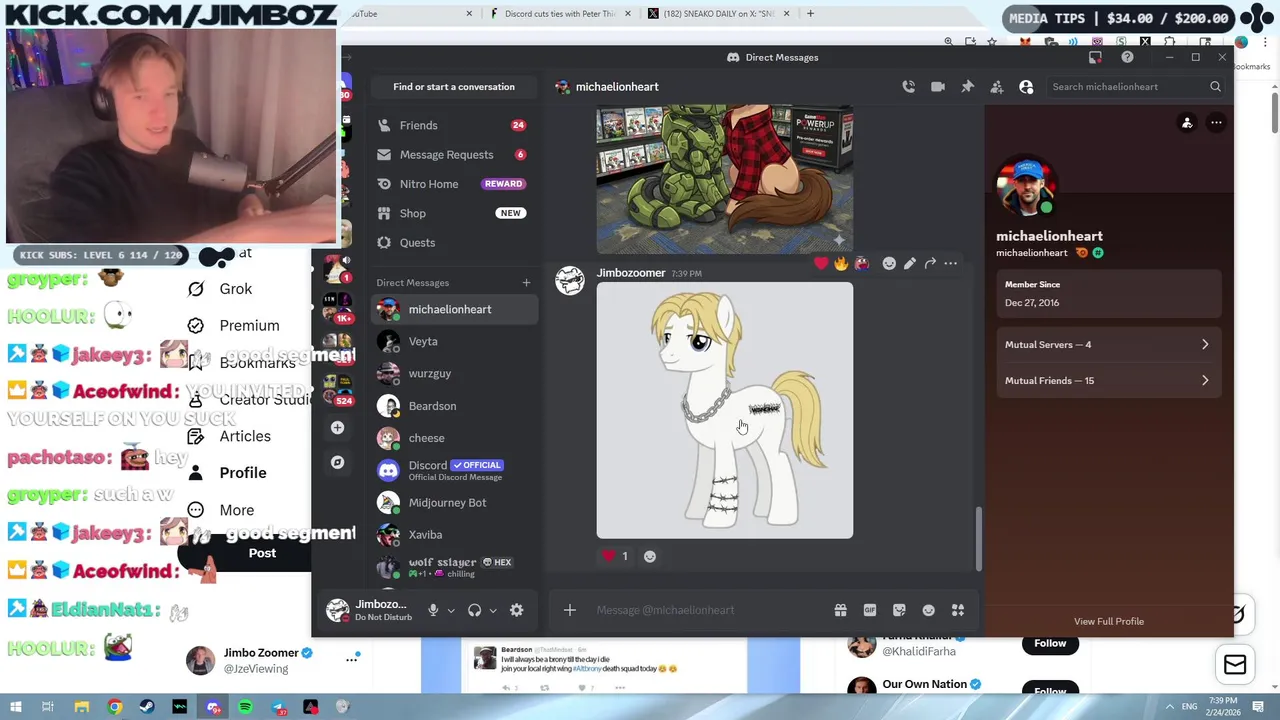Open Discover servers compass icon
This screenshot has width=1280, height=720.
(x=338, y=462)
